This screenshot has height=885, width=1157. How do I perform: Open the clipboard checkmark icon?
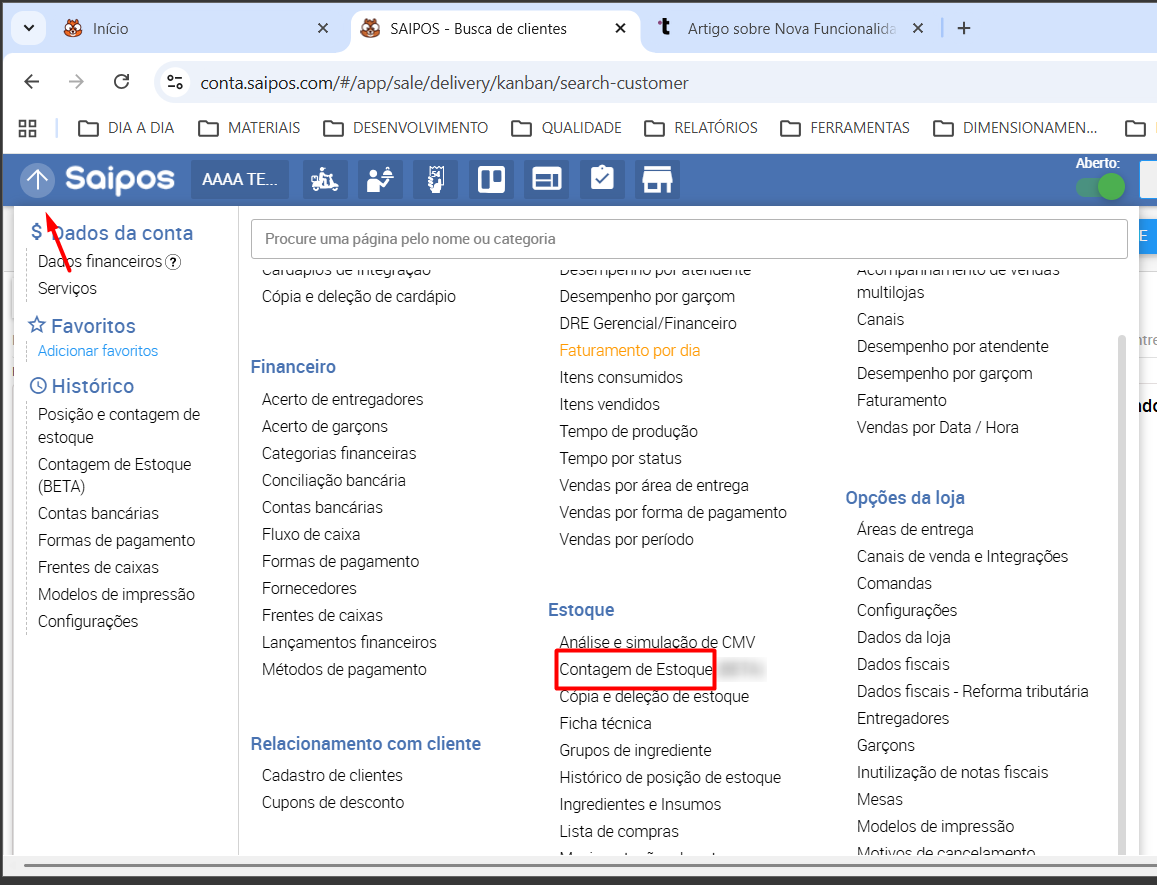tap(602, 179)
